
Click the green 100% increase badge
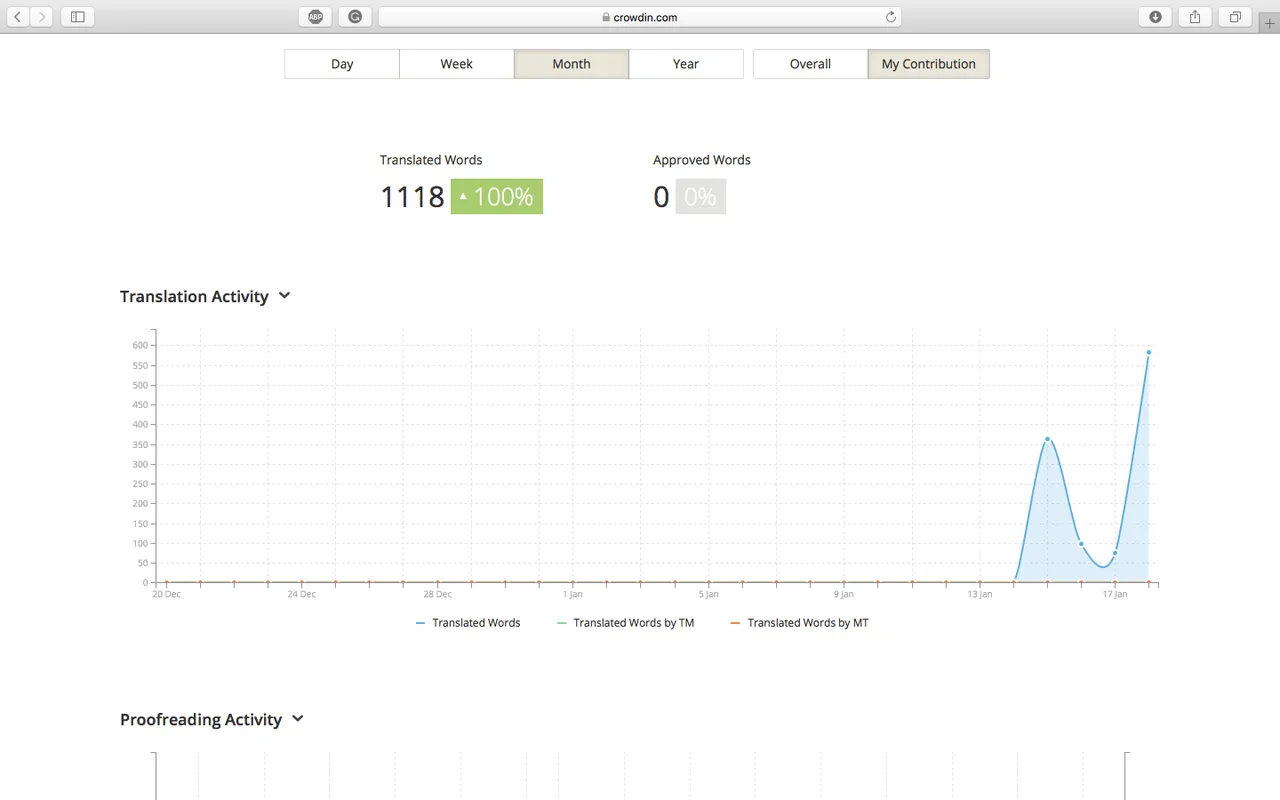click(497, 197)
